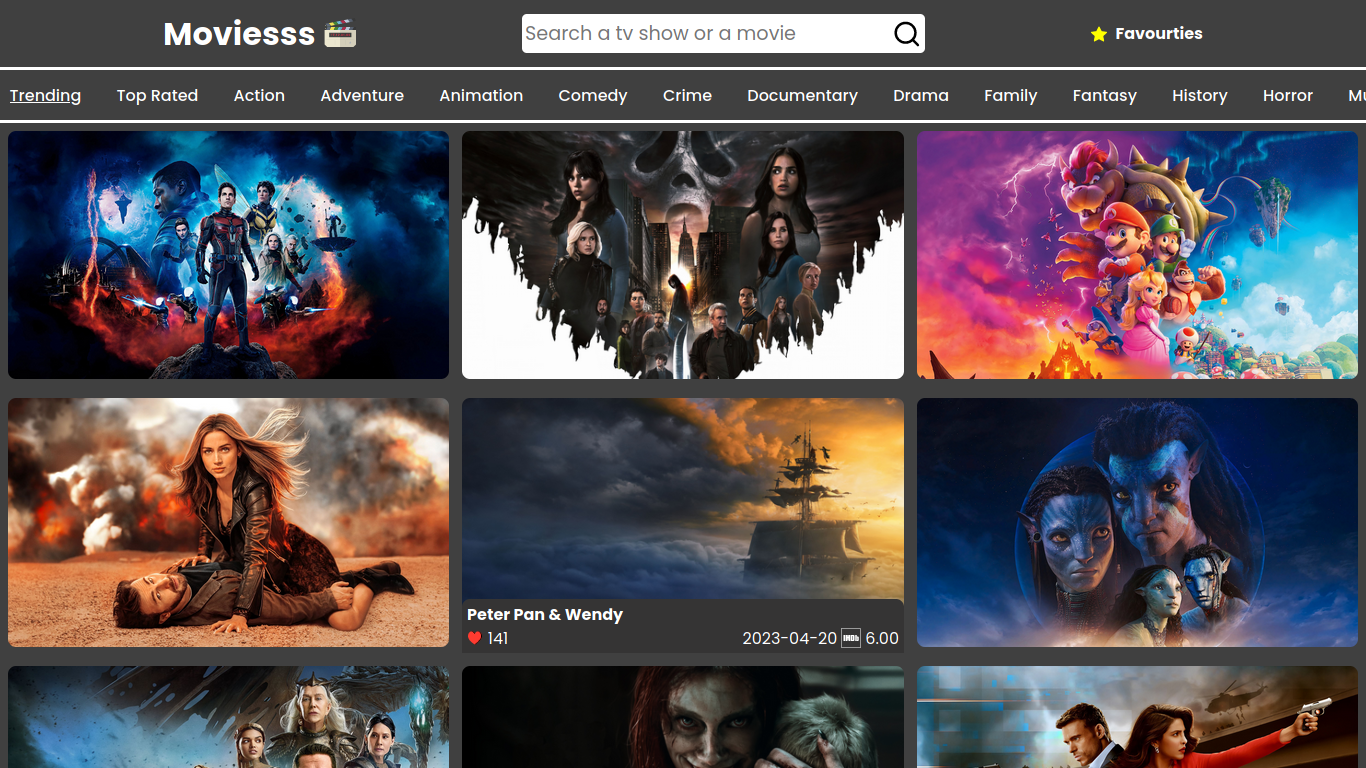Click the search magnifier icon
Screen dimensions: 1366x768
(906, 34)
